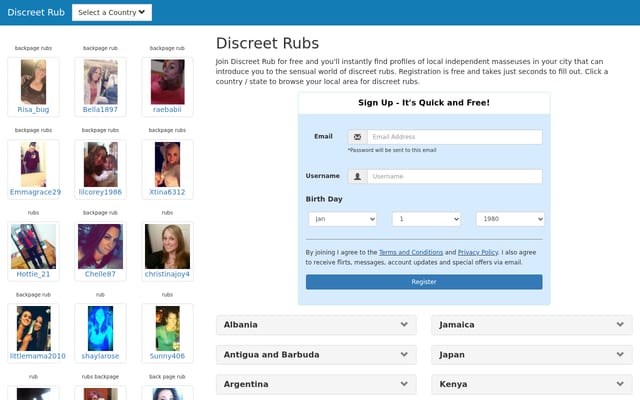This screenshot has width=640, height=400.
Task: Click the christinajoy4 username link
Action: pos(167,274)
